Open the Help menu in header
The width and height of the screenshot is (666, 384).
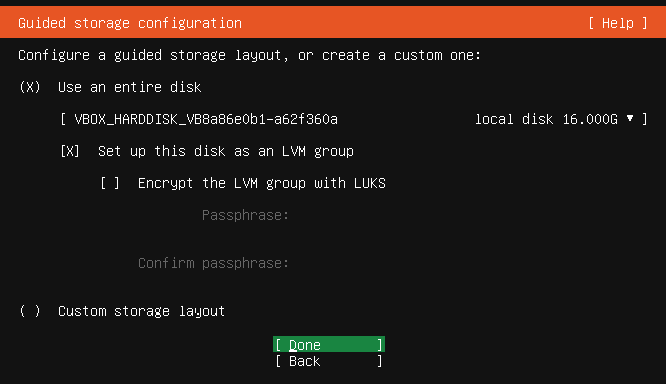pos(618,23)
